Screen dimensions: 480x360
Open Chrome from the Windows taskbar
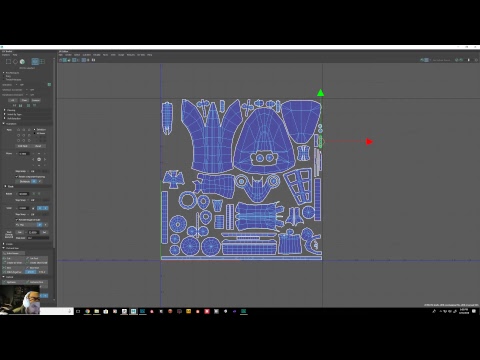(87, 311)
